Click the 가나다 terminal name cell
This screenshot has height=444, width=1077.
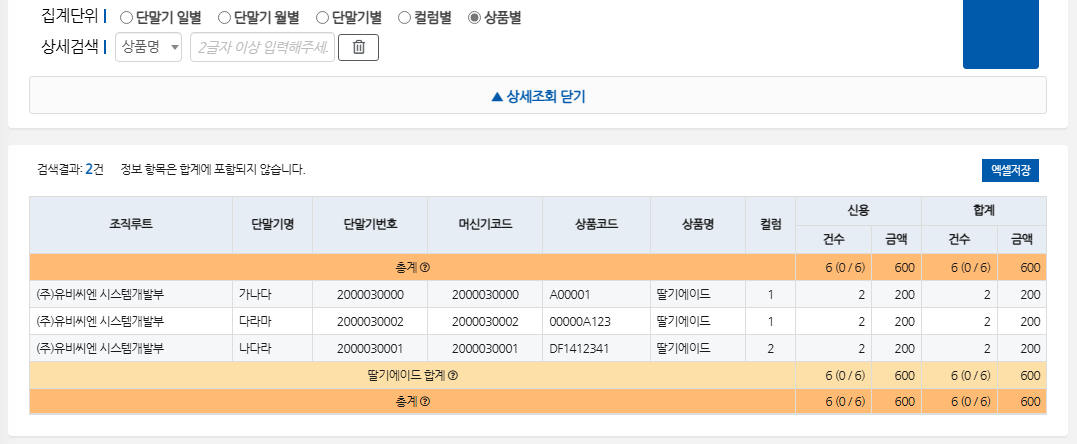(x=273, y=294)
